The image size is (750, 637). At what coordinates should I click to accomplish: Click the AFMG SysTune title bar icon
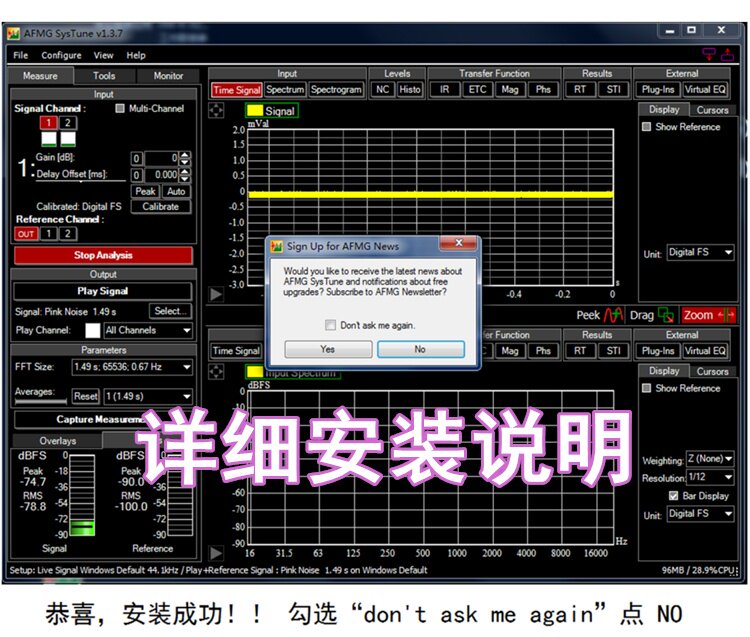click(13, 33)
